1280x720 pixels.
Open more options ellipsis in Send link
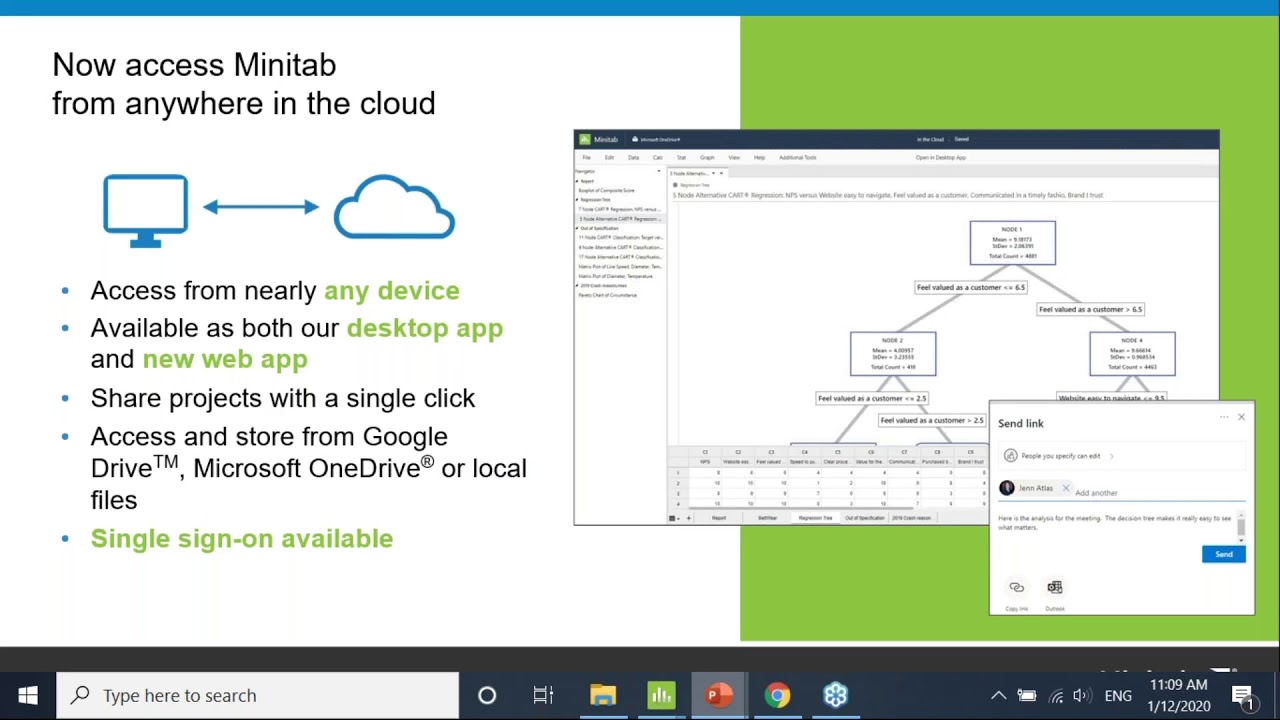[x=1224, y=417]
